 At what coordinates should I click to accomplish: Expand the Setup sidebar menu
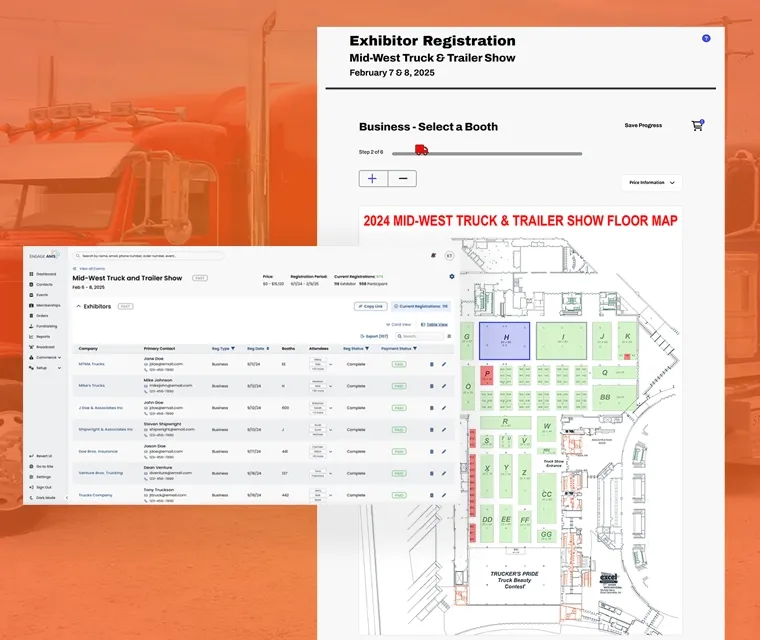[x=45, y=368]
